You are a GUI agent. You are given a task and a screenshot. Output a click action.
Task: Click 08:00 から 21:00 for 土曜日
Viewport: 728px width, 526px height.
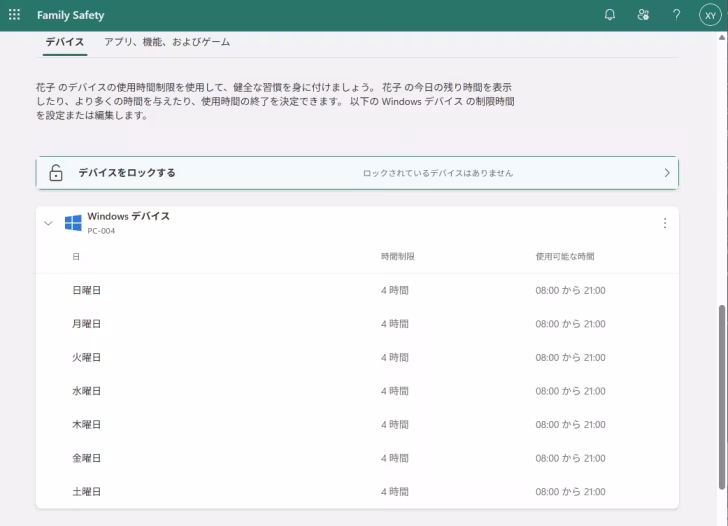(570, 492)
